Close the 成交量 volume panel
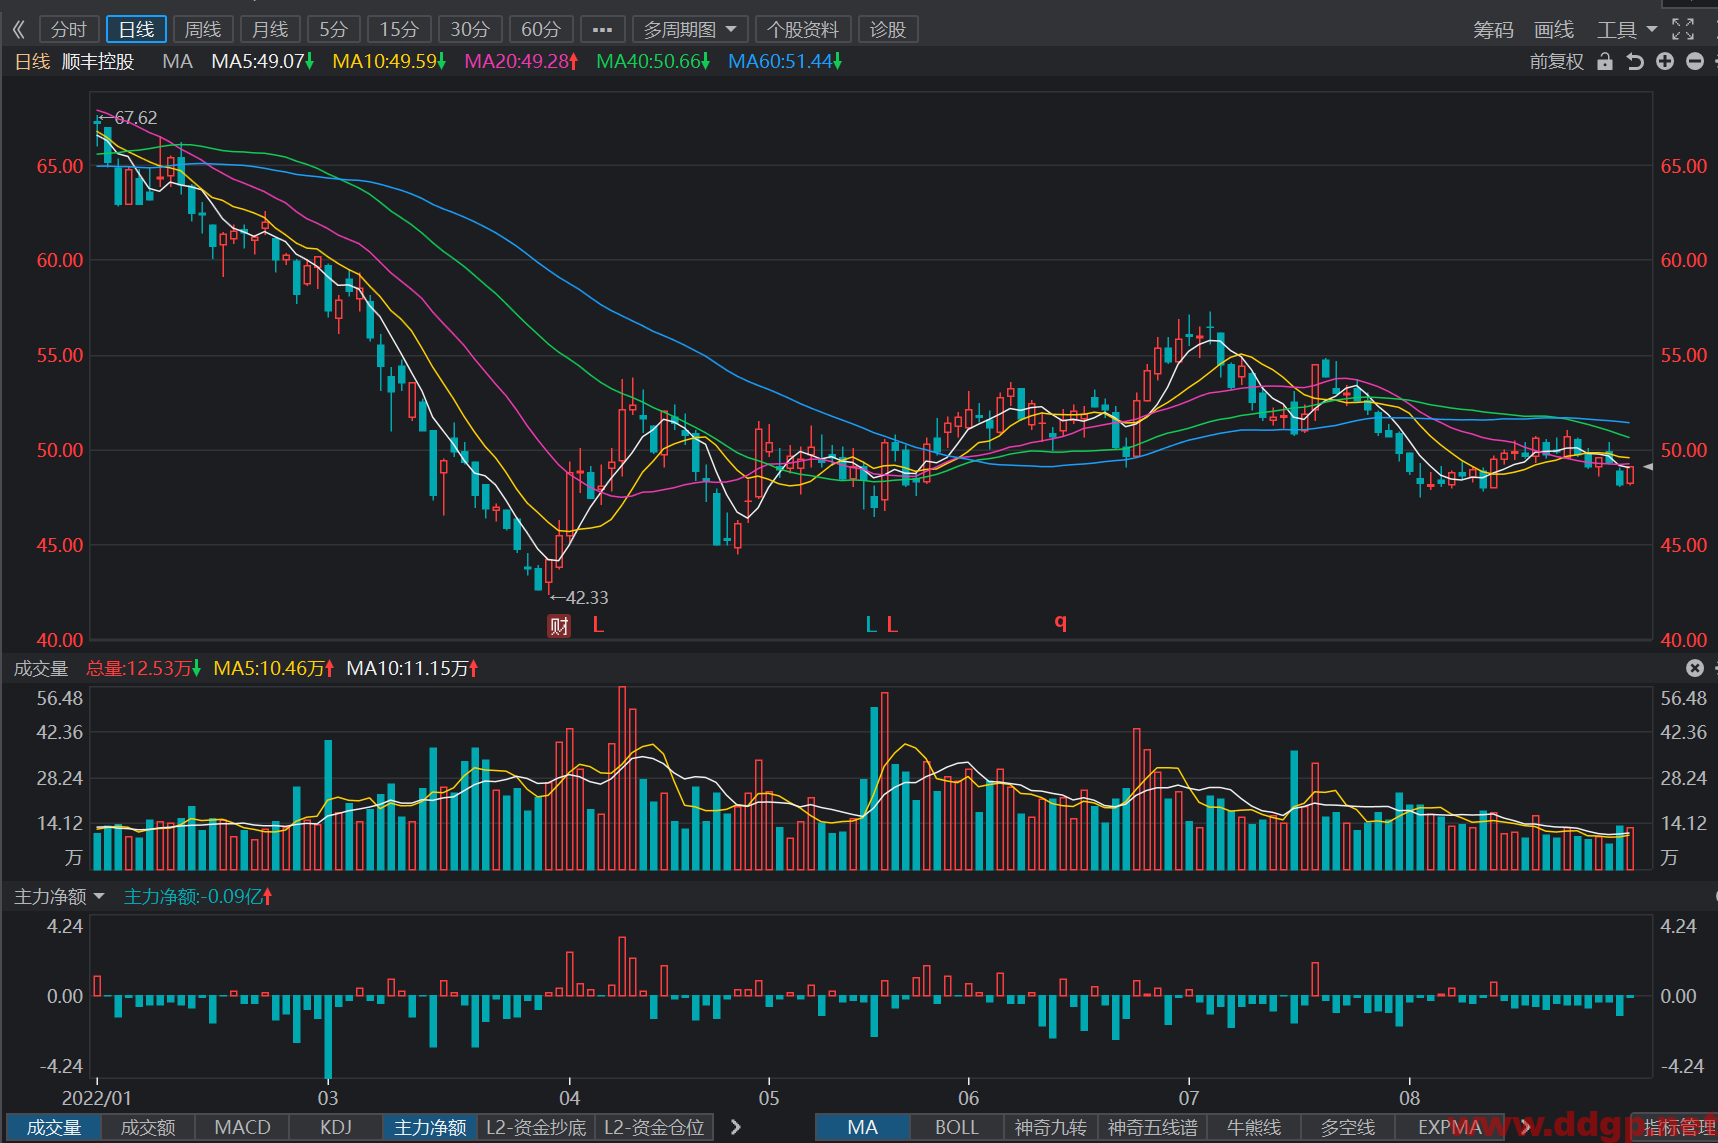 pos(1695,668)
